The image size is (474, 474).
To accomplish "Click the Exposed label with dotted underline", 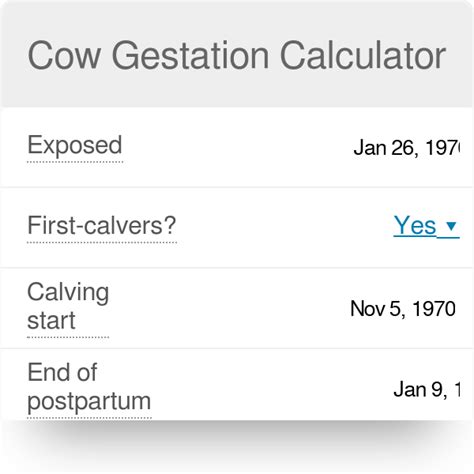I will pyautogui.click(x=75, y=146).
